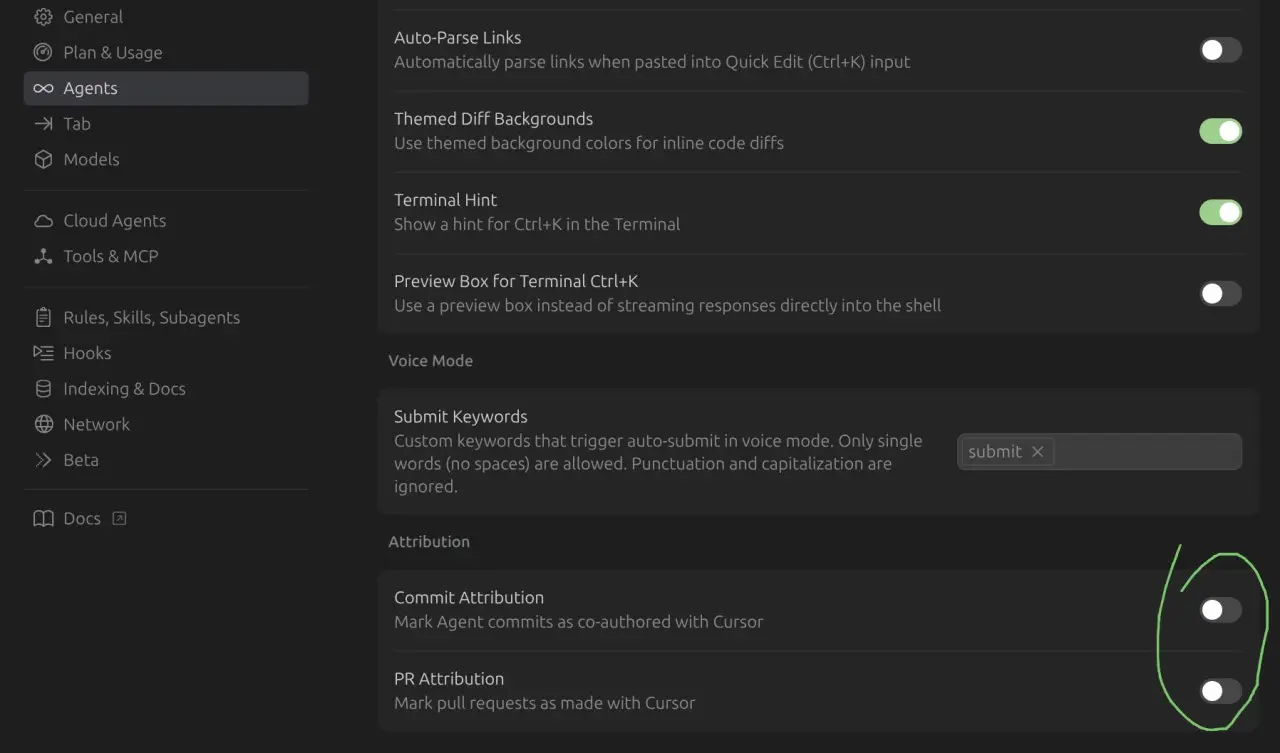1280x753 pixels.
Task: Disable Themed Diff Backgrounds toggle
Action: [1220, 131]
